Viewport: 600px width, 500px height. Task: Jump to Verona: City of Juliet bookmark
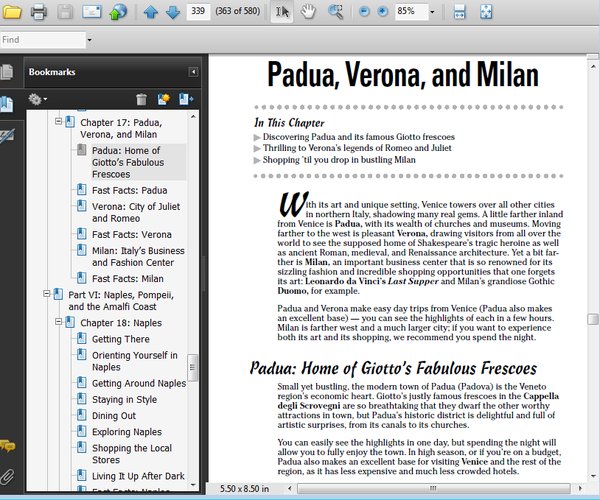pyautogui.click(x=130, y=212)
